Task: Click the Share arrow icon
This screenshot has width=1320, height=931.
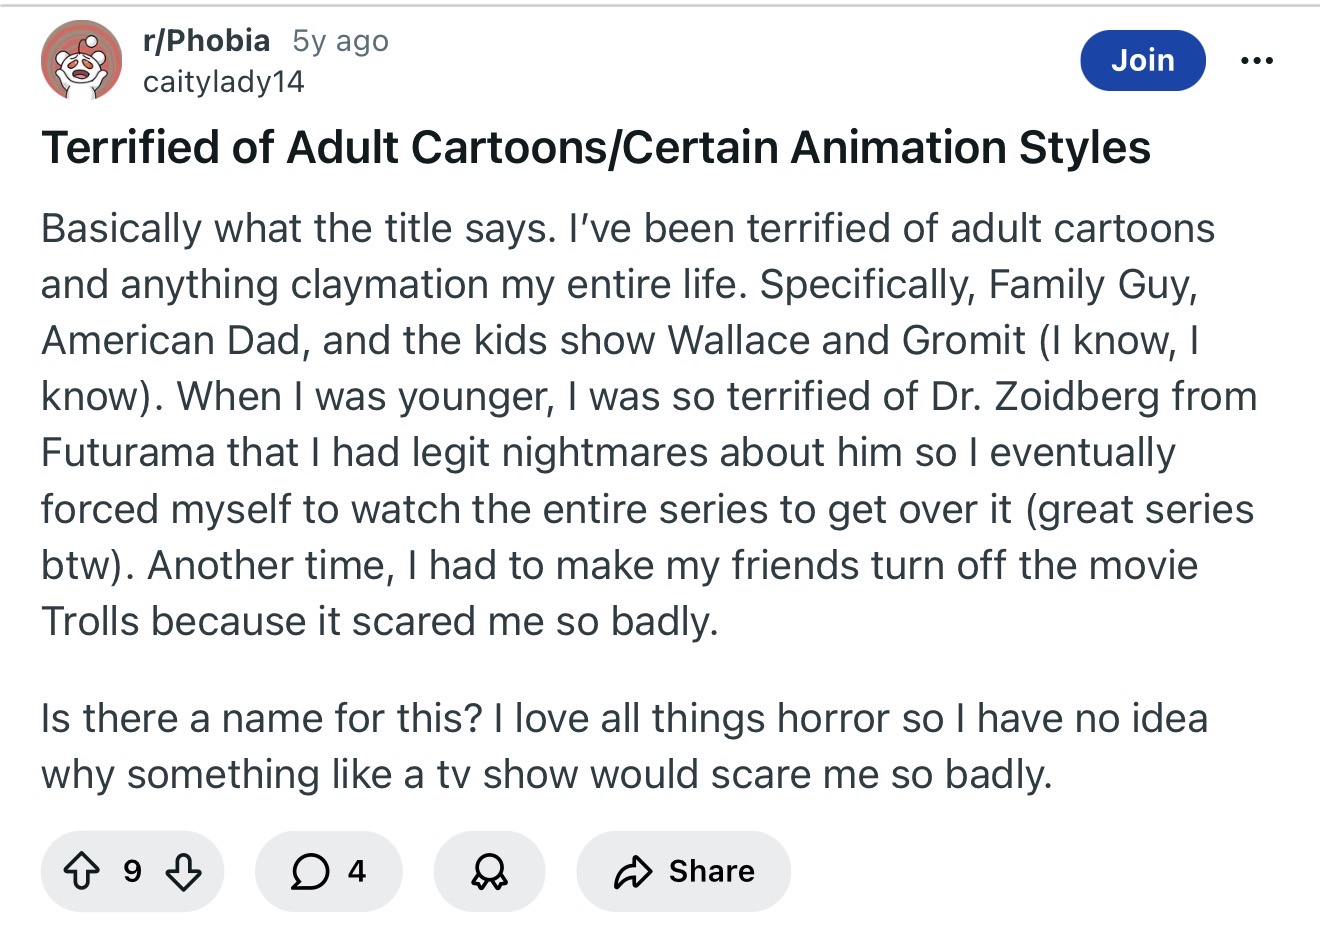Action: [632, 872]
